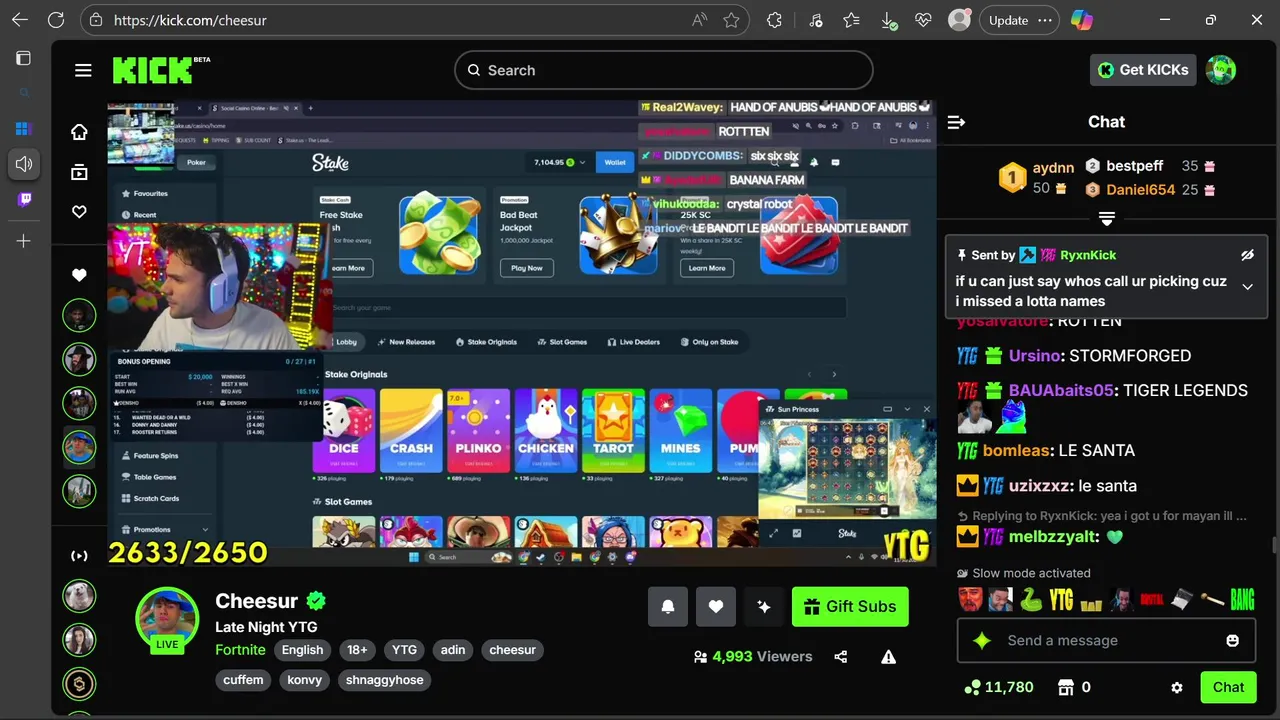
Task: Send message with Chat button
Action: pos(1228,687)
